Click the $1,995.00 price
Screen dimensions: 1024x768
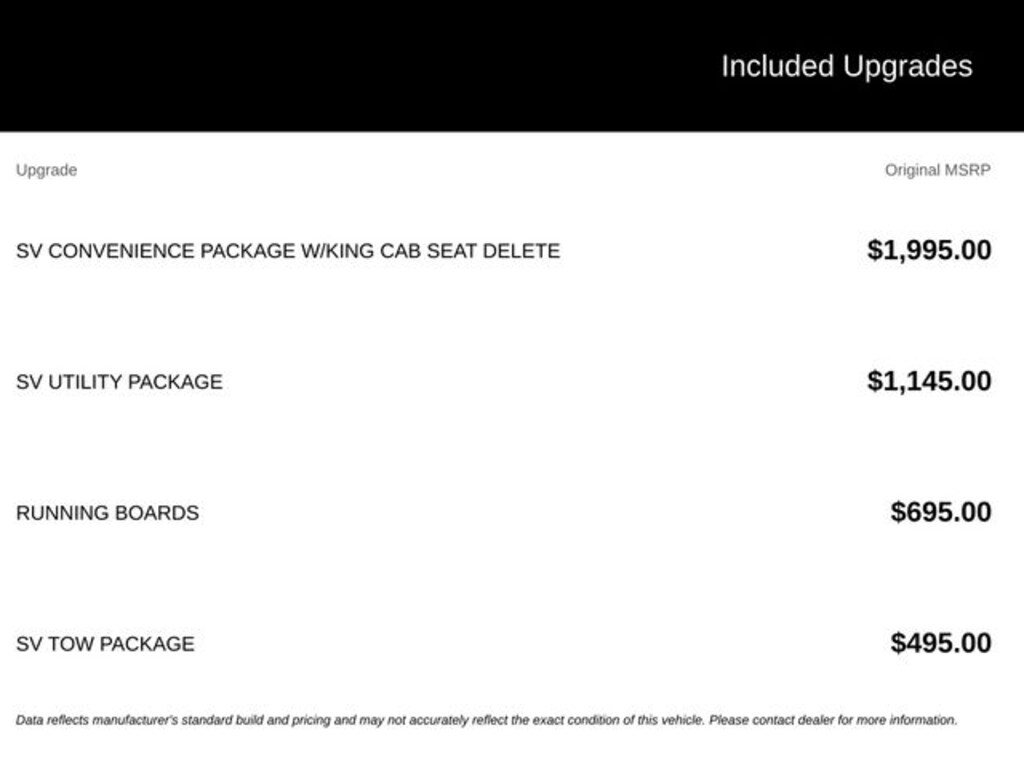click(x=929, y=250)
